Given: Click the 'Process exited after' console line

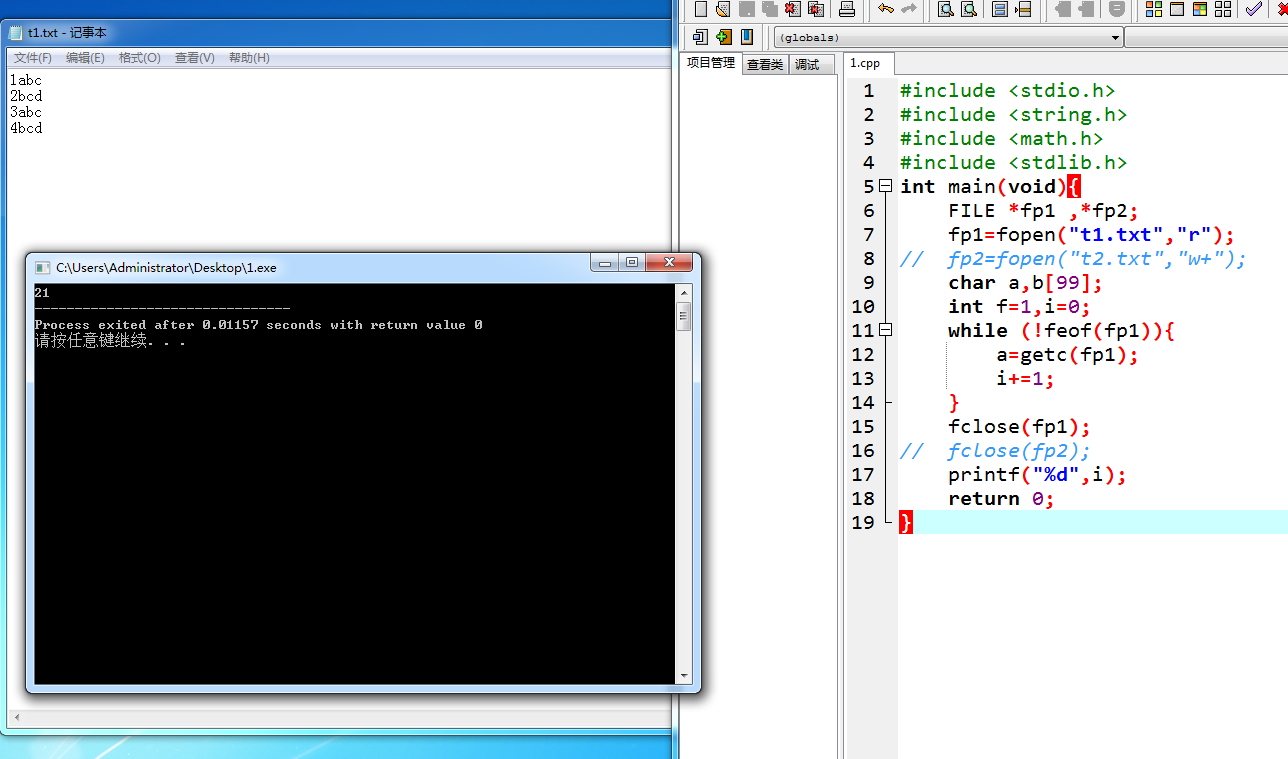Looking at the screenshot, I should click(258, 325).
